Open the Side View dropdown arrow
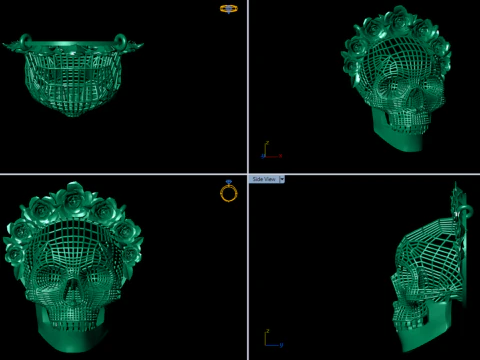480x360 pixels. pos(282,179)
